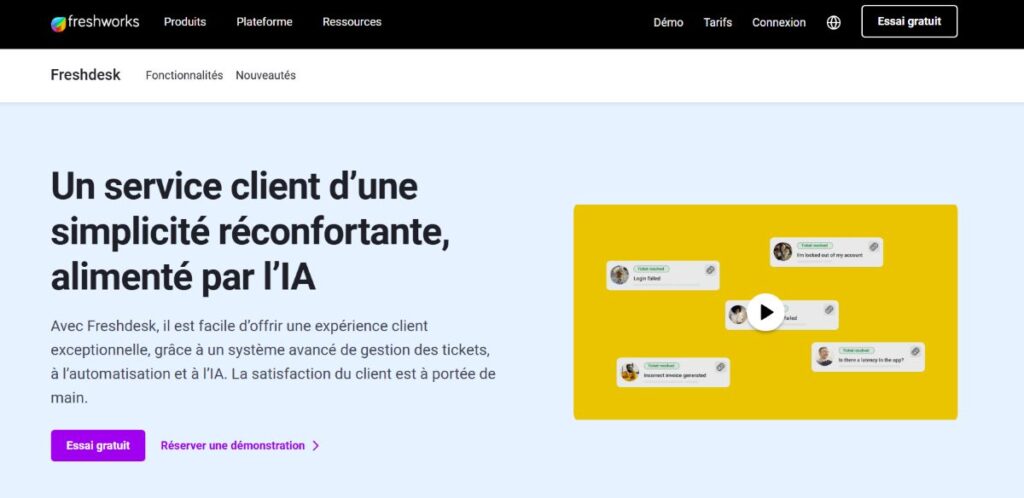1024x498 pixels.
Task: Play the Freshdesk demo video
Action: (x=765, y=312)
